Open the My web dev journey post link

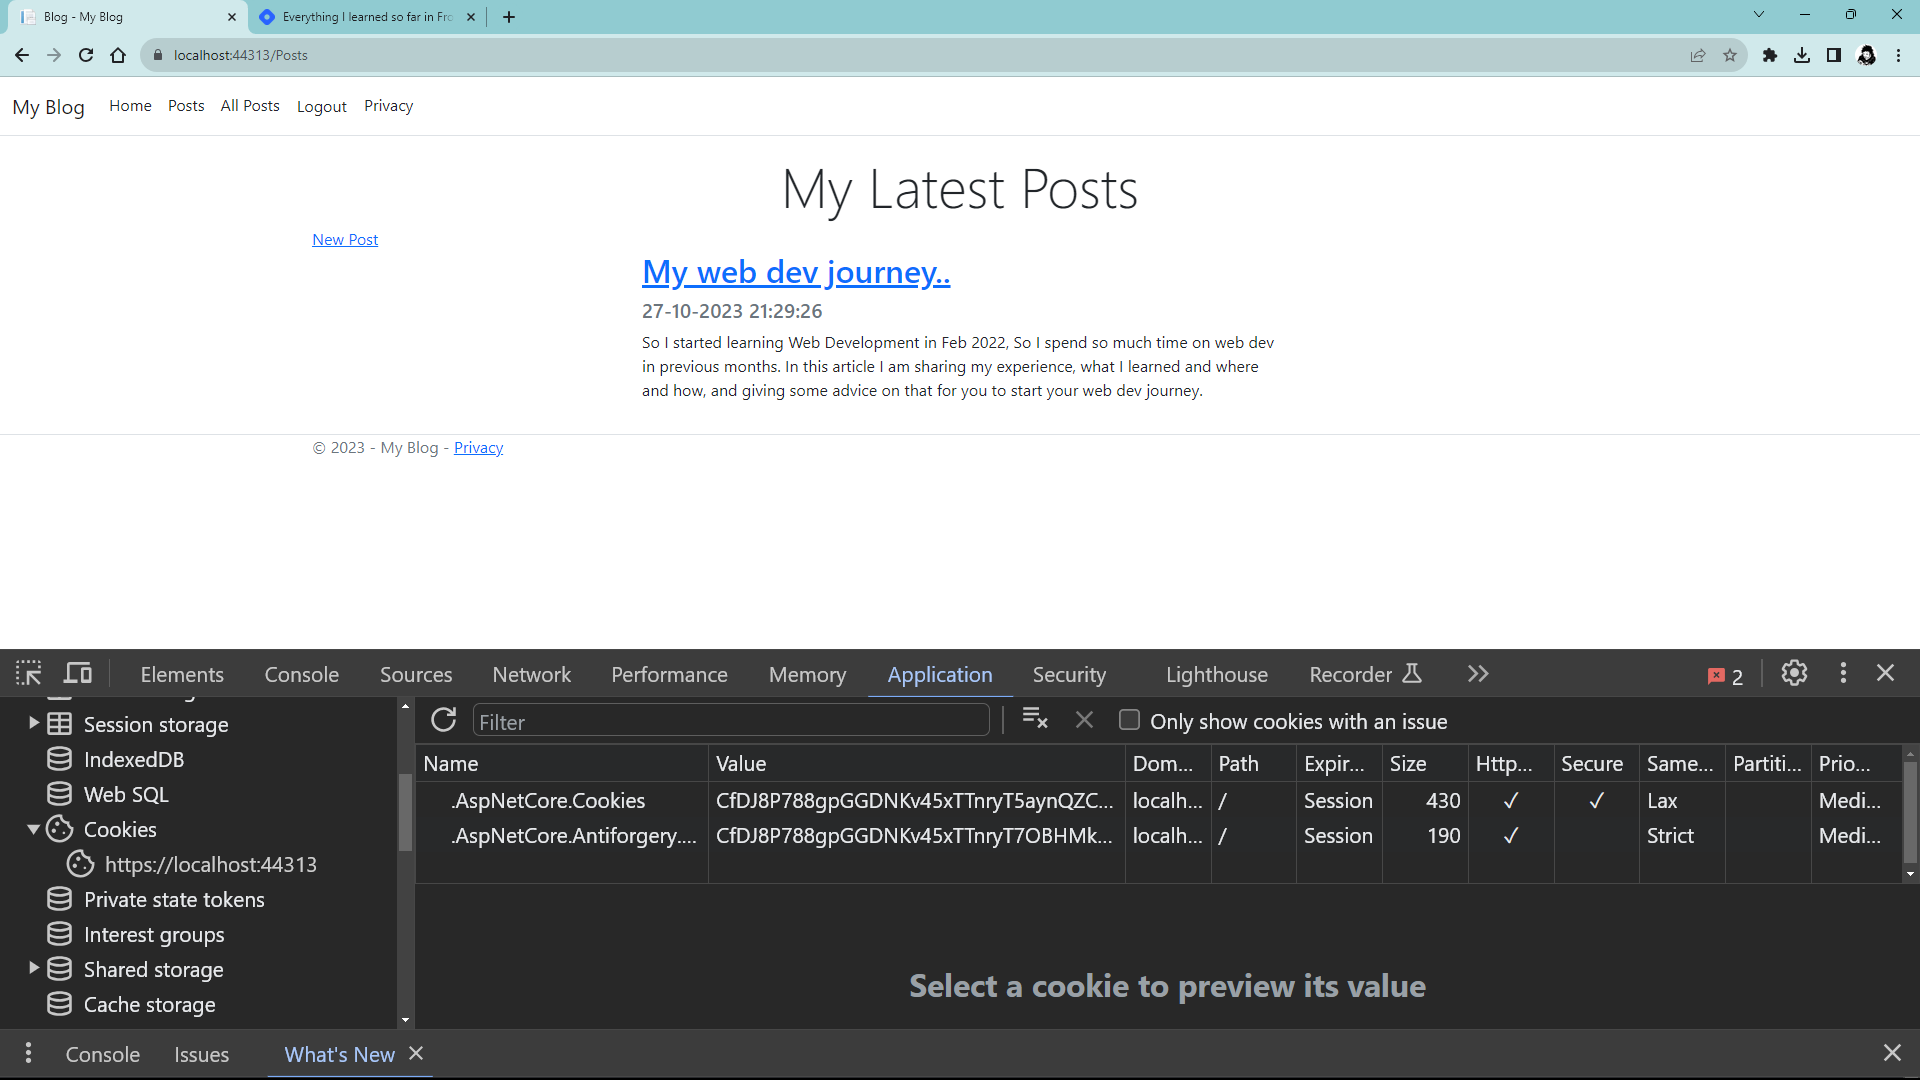[795, 272]
